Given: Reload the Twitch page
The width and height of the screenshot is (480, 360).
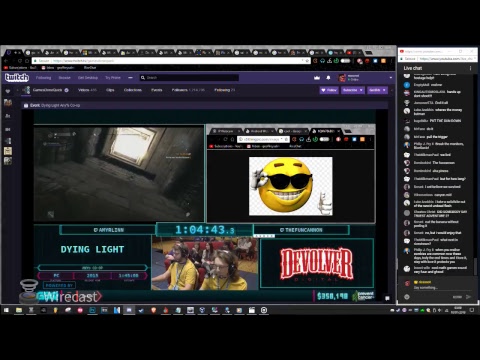Looking at the screenshot, I should pyautogui.click(x=20, y=61).
